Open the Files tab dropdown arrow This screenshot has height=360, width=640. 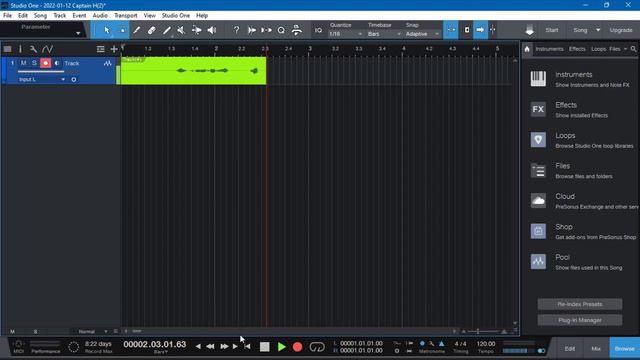click(625, 49)
